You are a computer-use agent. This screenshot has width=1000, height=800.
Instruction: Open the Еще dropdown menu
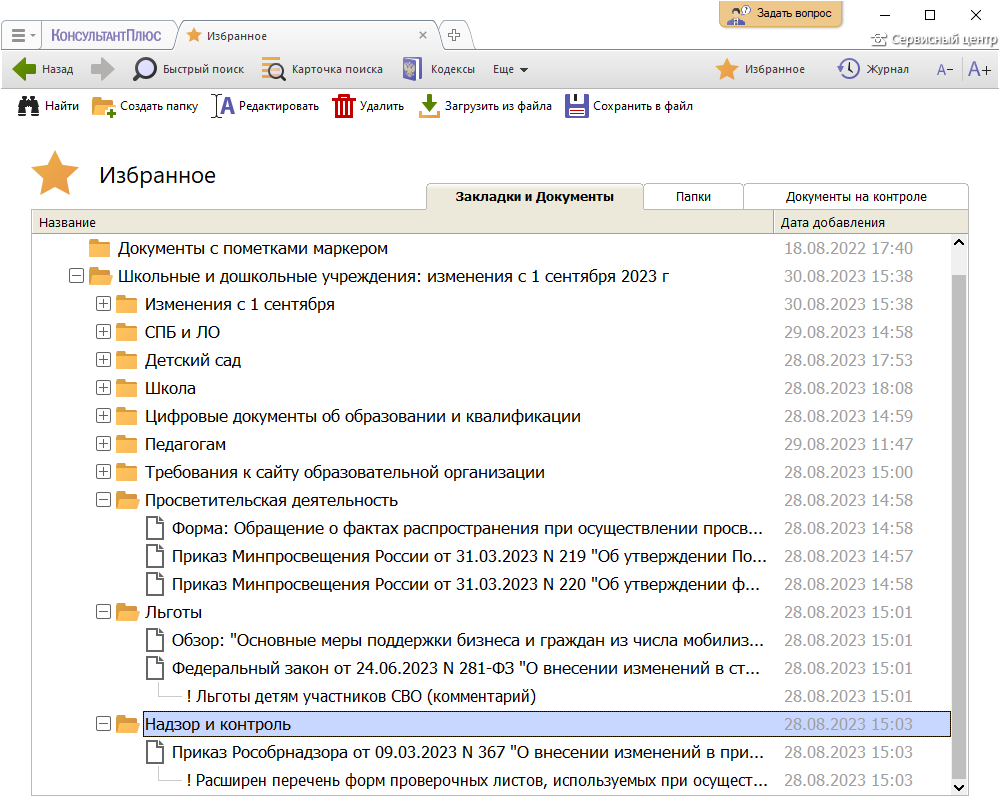click(510, 69)
